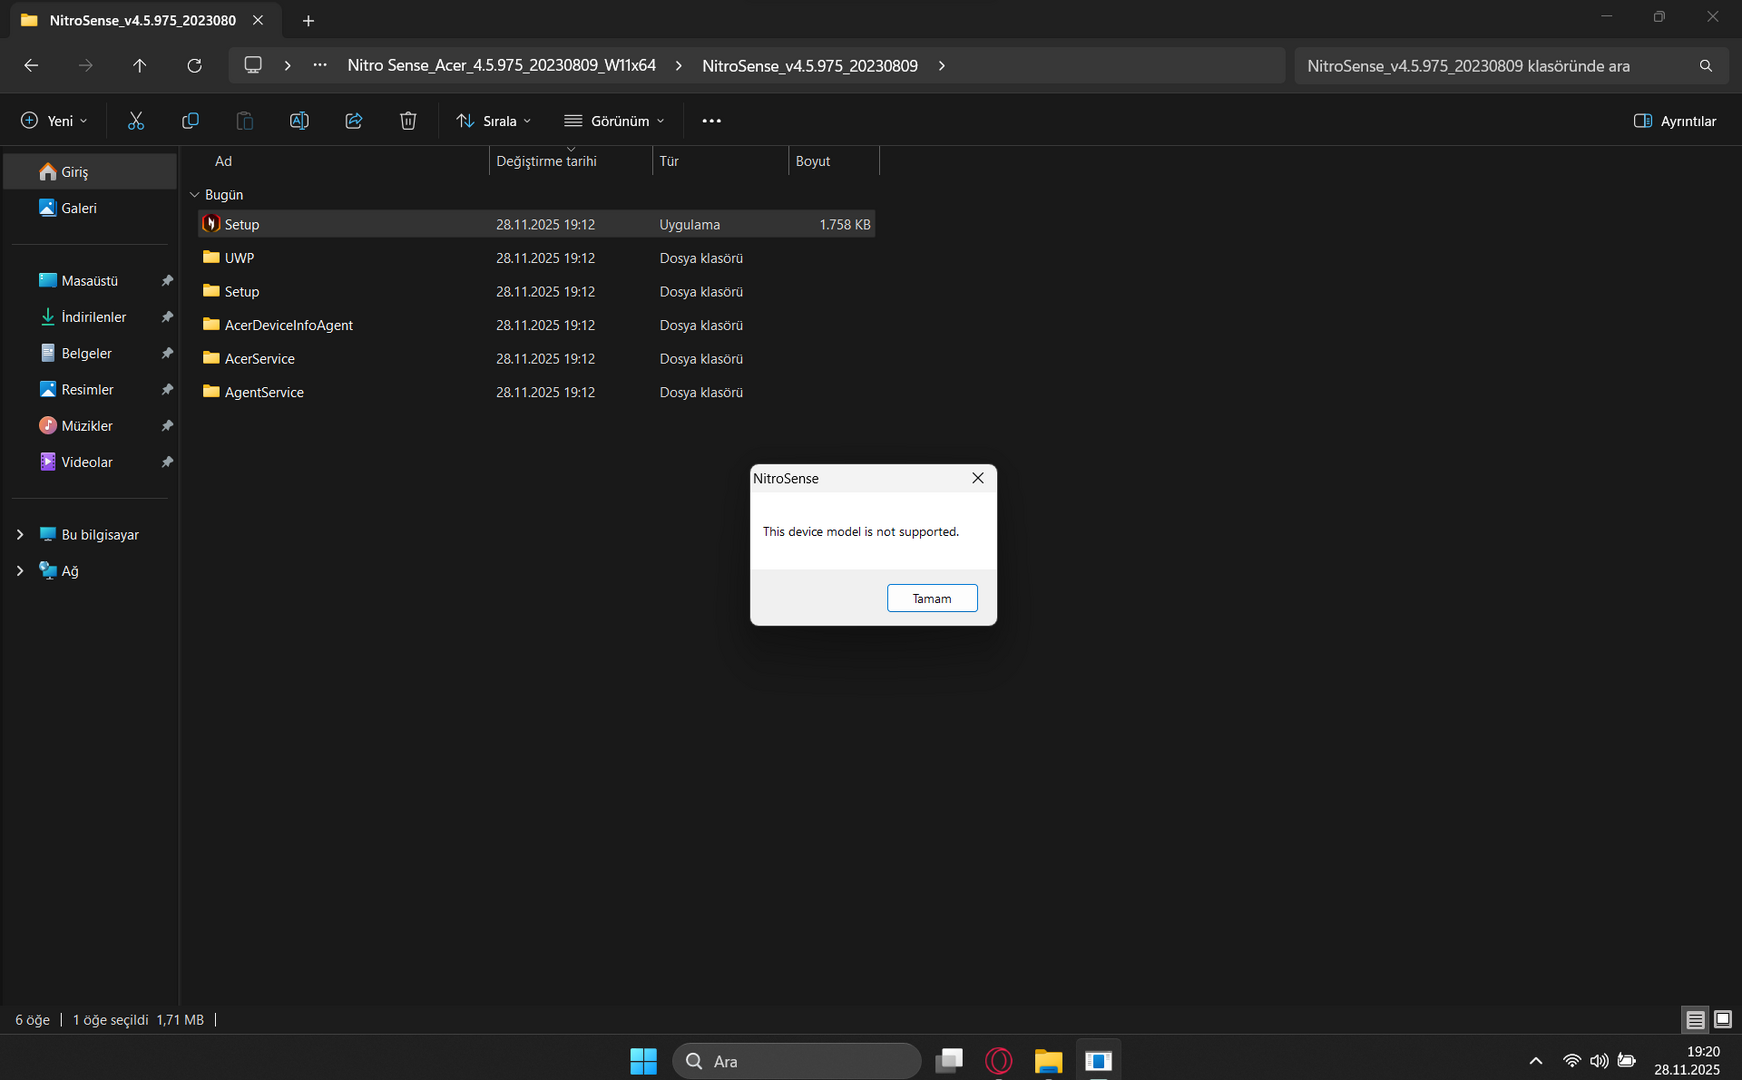The height and width of the screenshot is (1080, 1742).
Task: Switch to large thumbnails view icon
Action: click(1723, 1020)
